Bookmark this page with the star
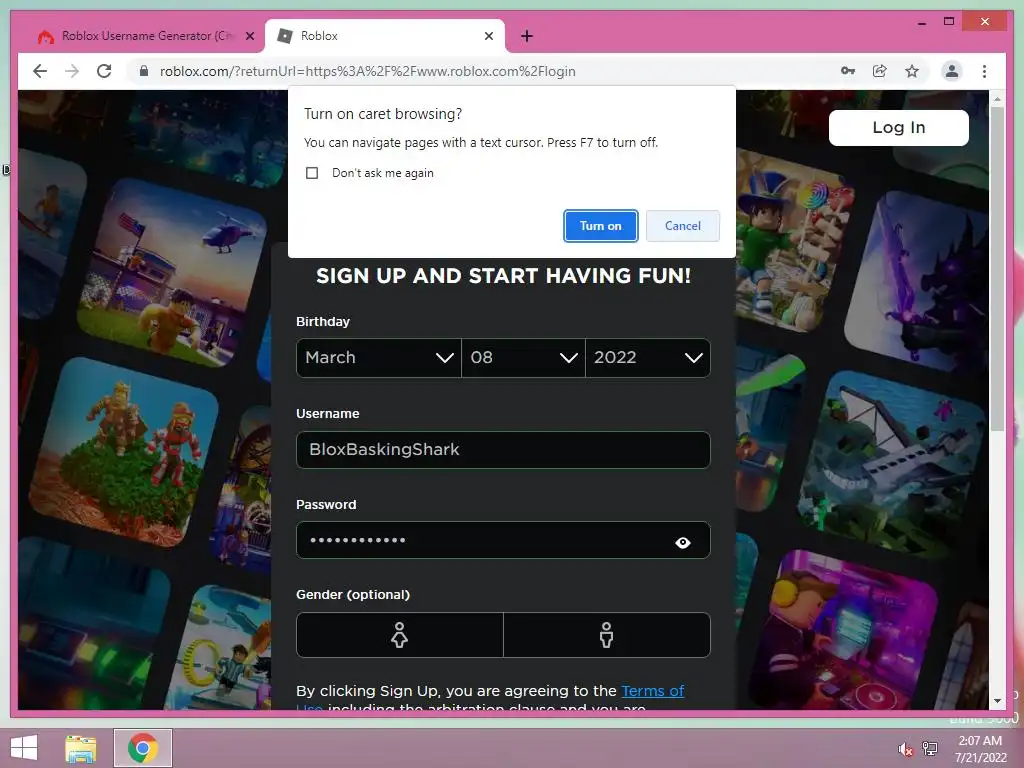1024x768 pixels. 912,71
